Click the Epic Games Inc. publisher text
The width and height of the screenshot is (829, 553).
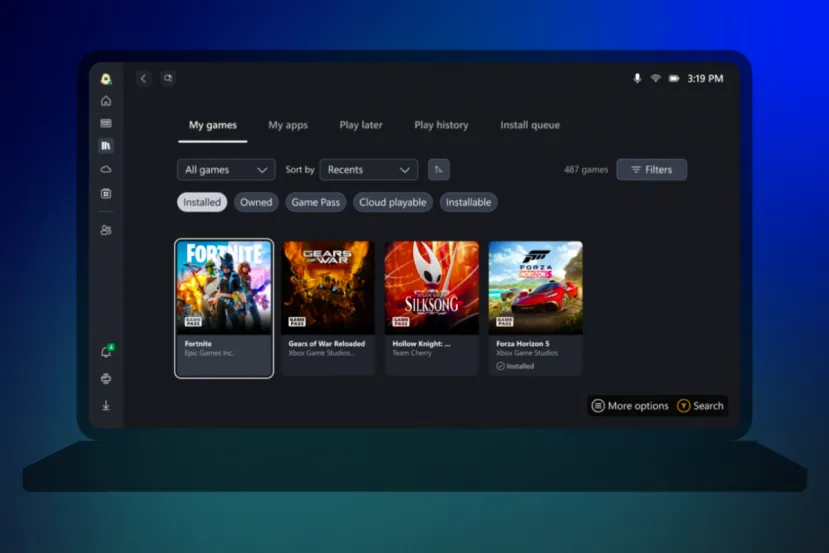tap(209, 353)
